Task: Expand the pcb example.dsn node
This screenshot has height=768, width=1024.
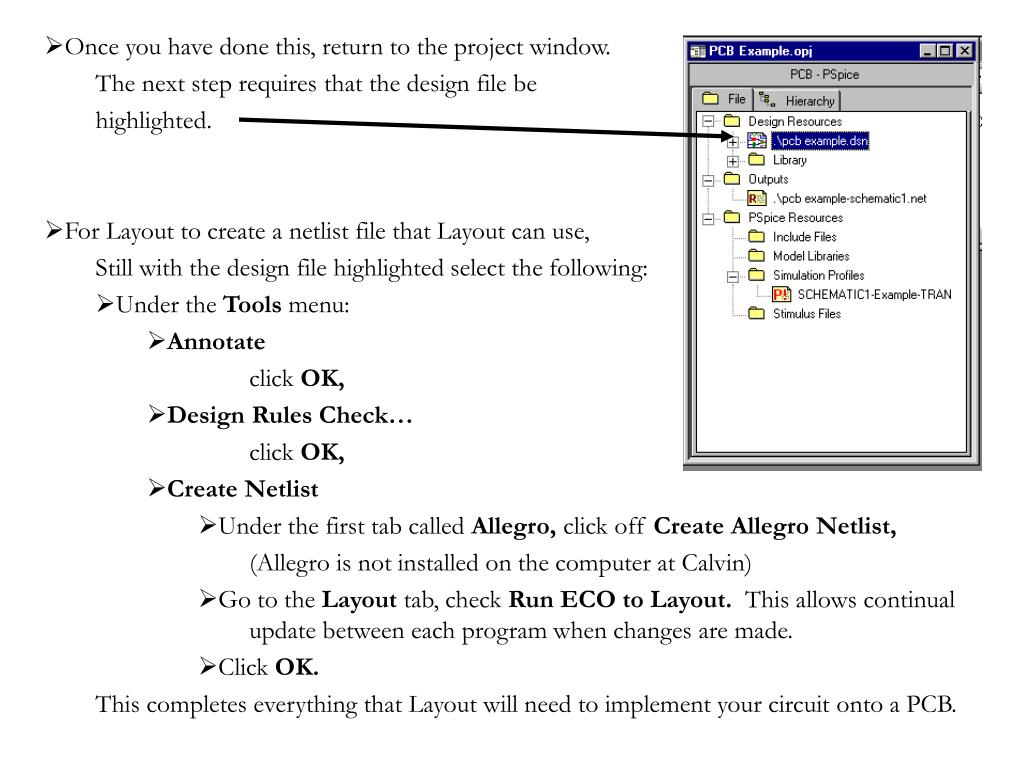Action: tap(733, 142)
